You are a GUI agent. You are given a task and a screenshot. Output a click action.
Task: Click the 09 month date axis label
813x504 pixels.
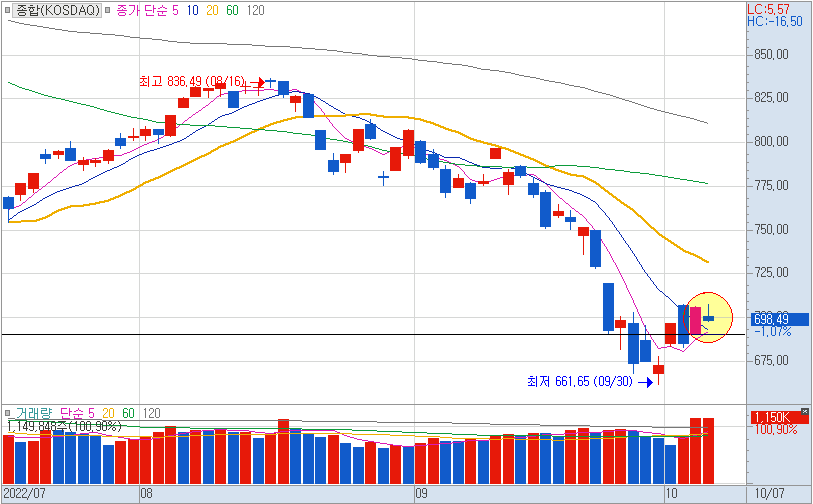(421, 493)
